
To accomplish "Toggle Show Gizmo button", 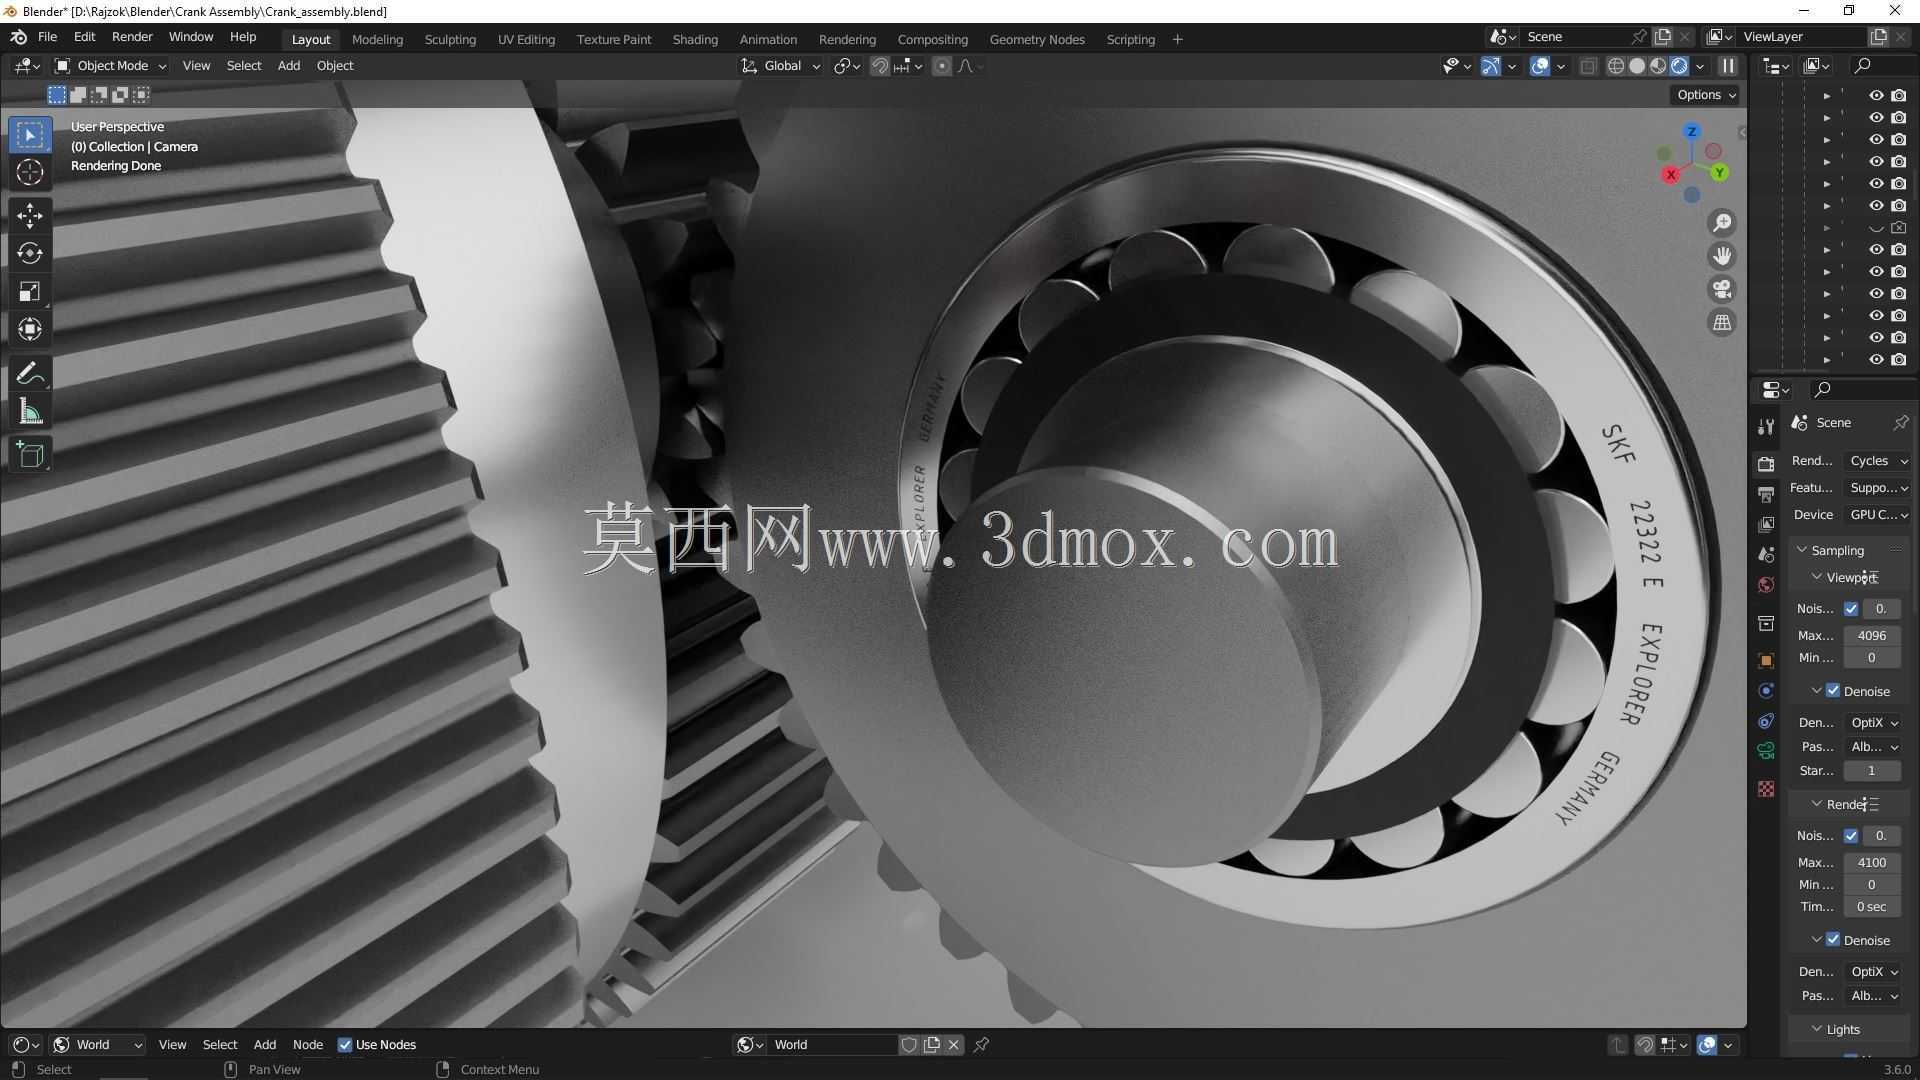I will pos(1490,66).
